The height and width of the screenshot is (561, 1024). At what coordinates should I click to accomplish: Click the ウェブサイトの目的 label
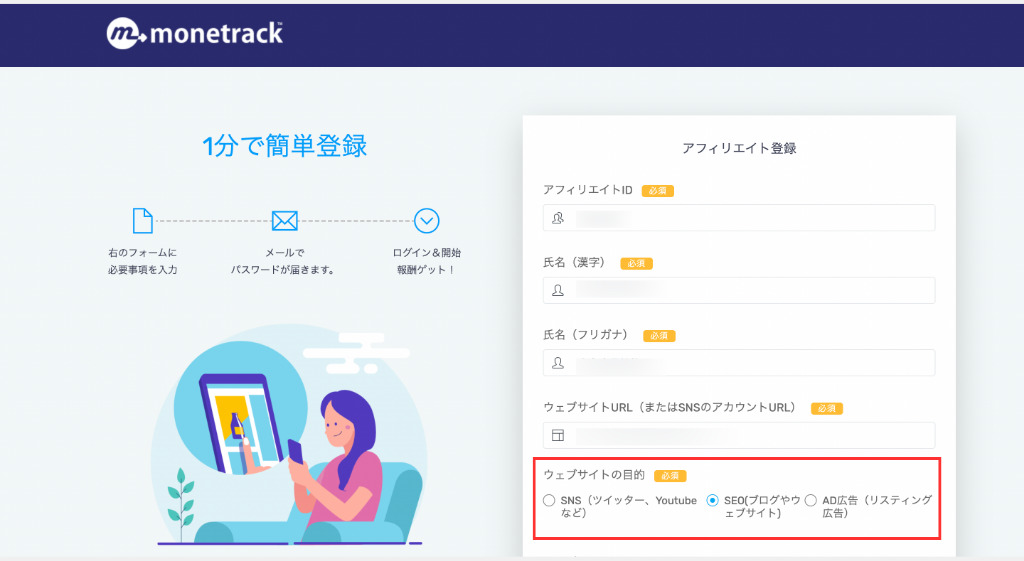click(594, 475)
